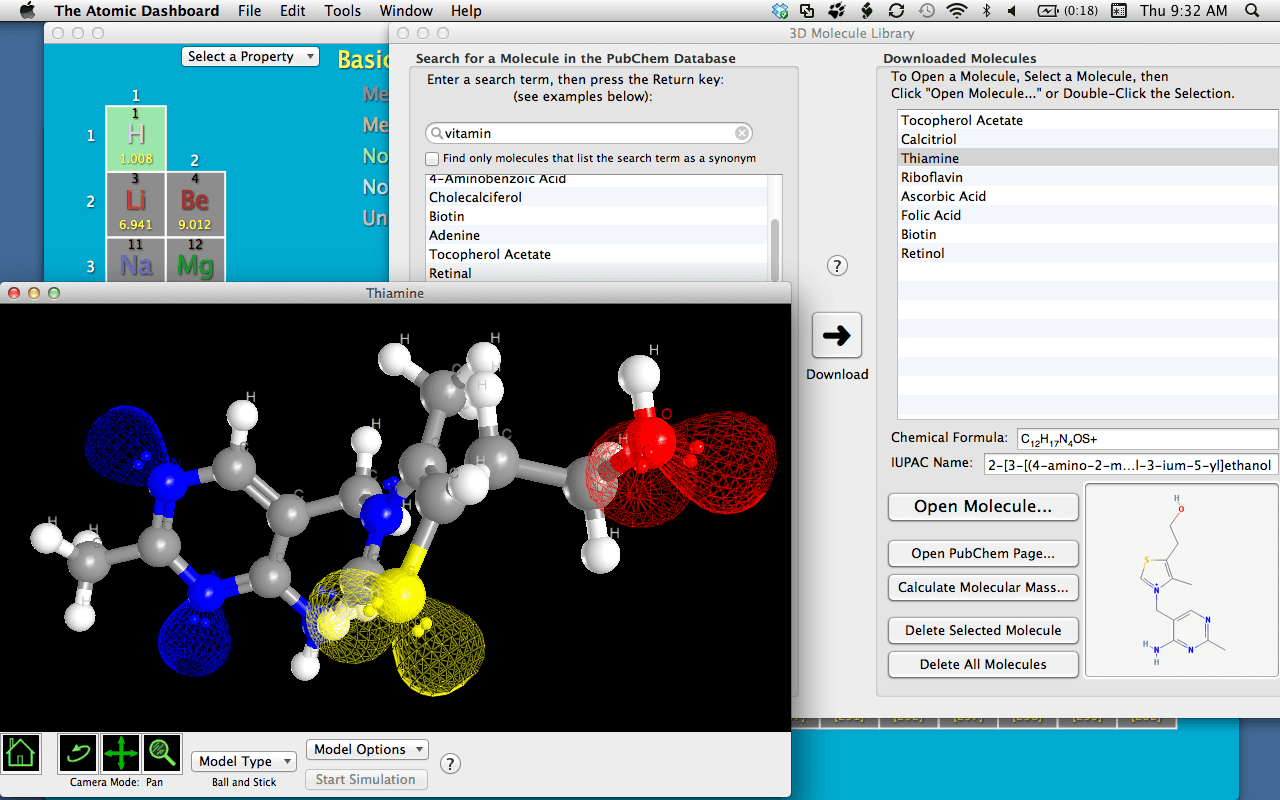Screen dimensions: 1280x800
Task: Select Lithium element tile
Action: (136, 204)
